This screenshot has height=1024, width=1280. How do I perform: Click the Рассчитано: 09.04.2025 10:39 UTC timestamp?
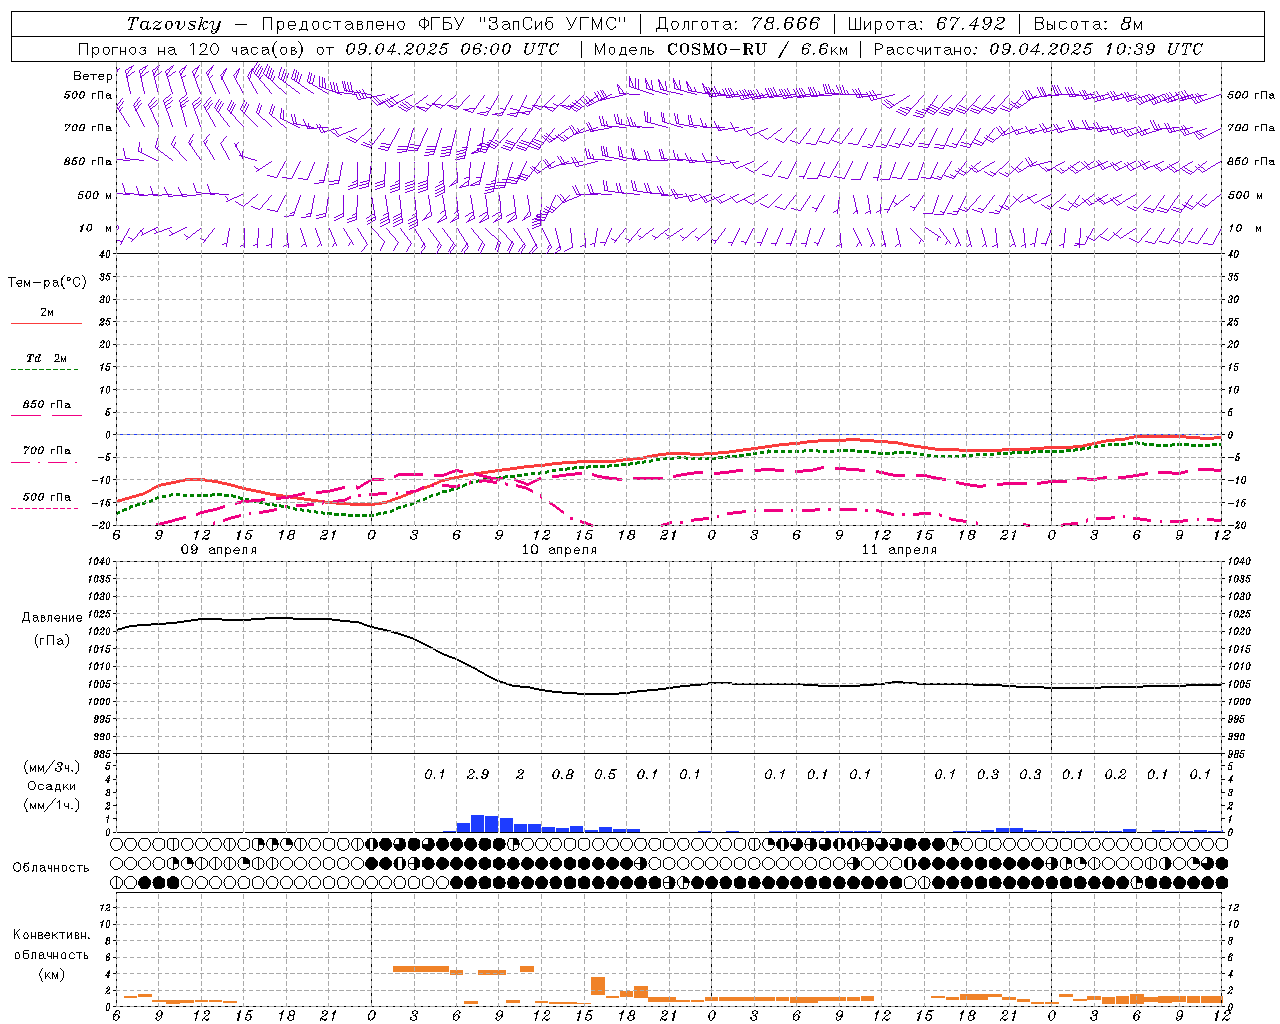(1038, 49)
